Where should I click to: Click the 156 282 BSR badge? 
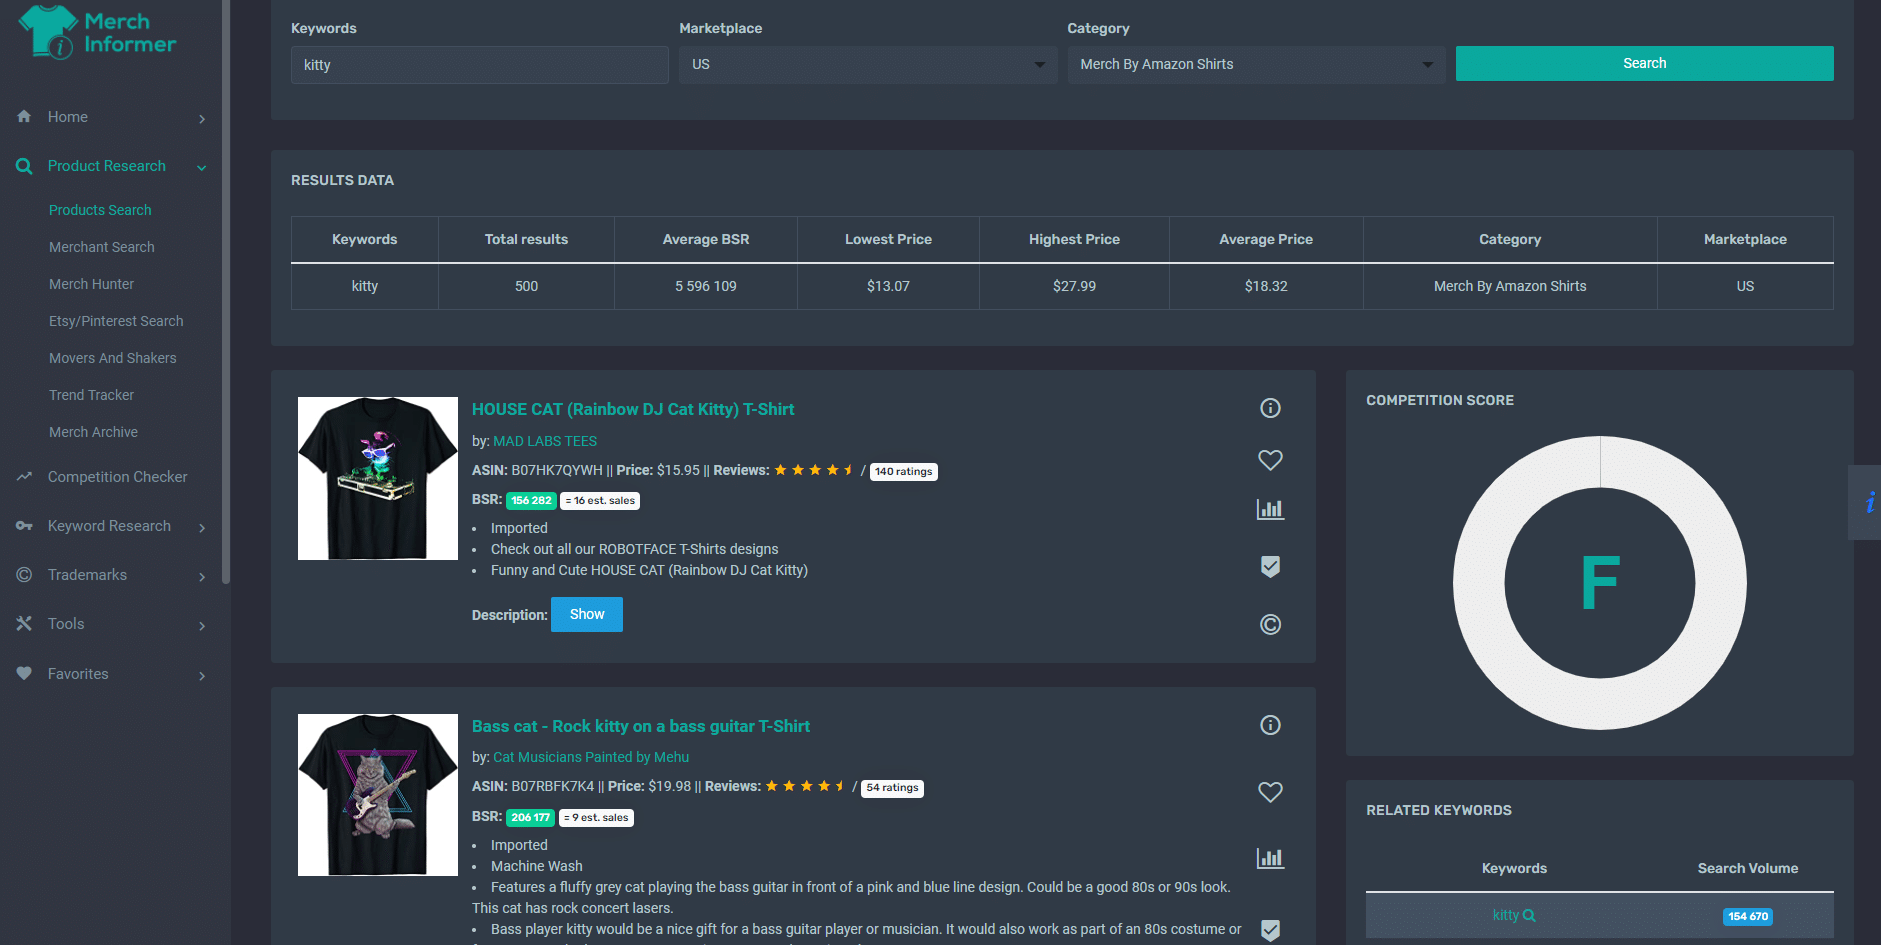[x=531, y=500]
